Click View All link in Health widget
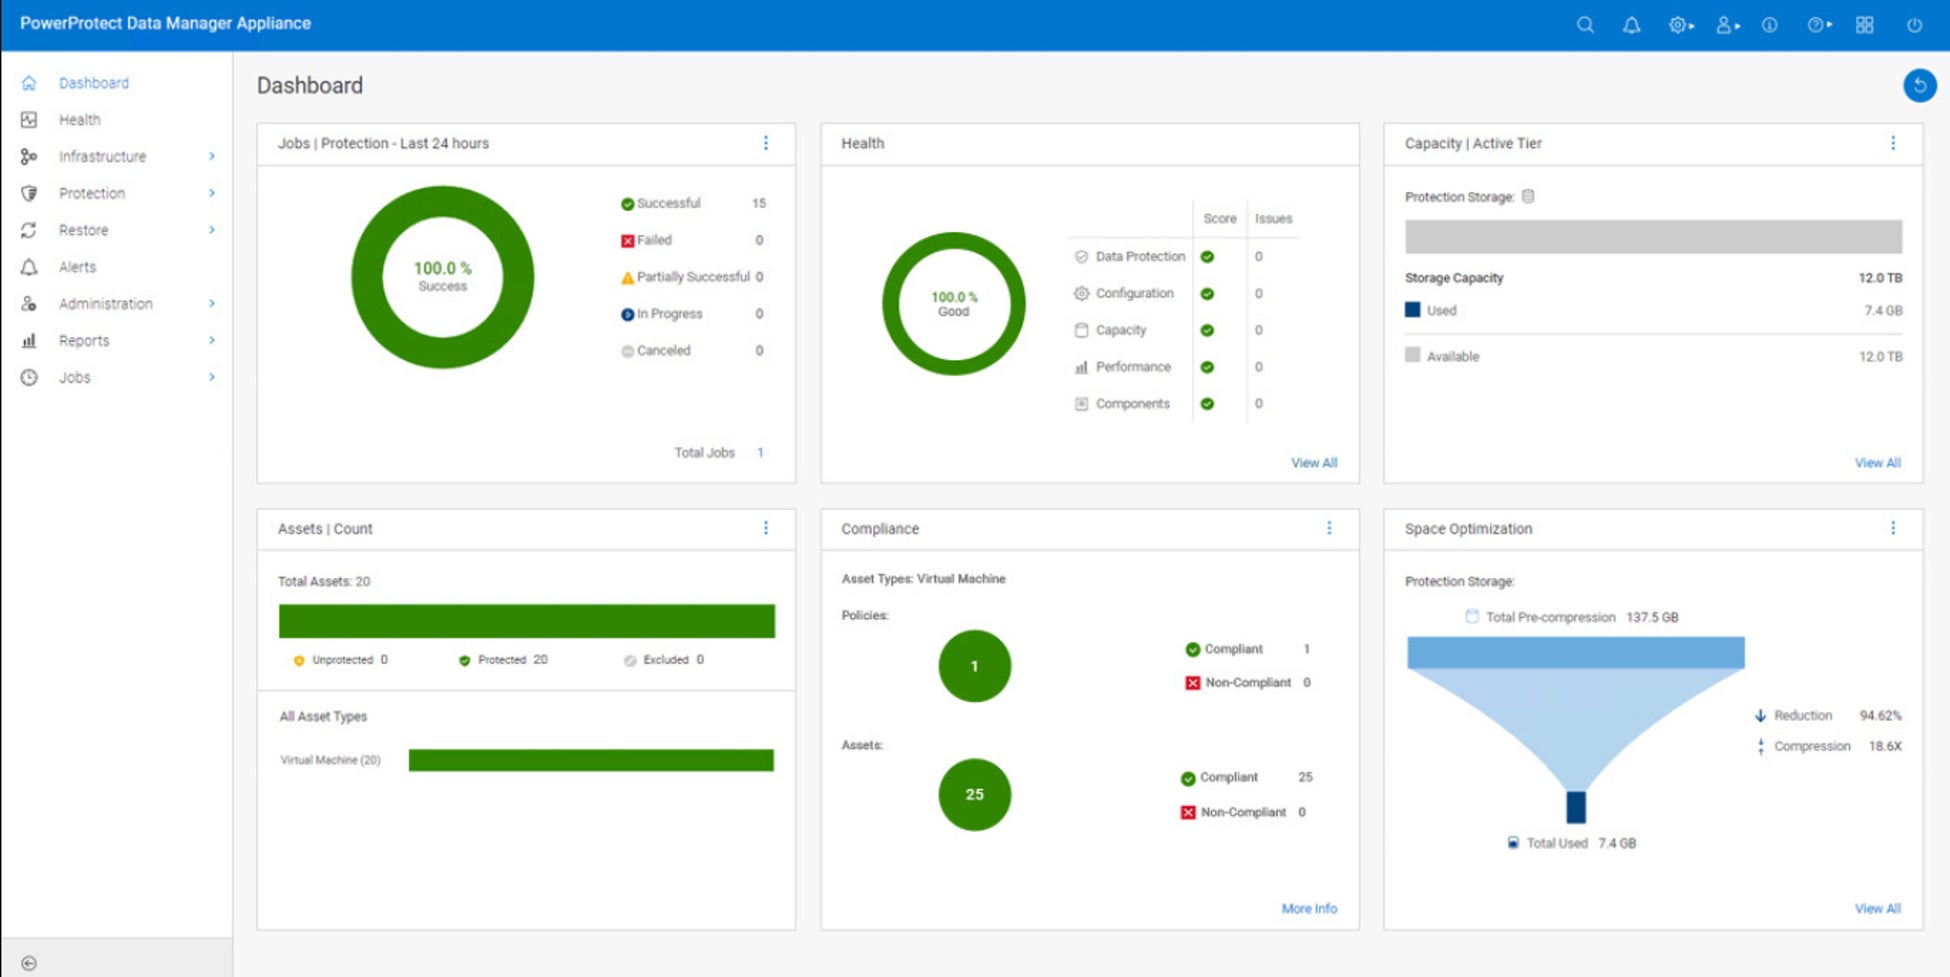Screen dimensions: 1950x977 click(1314, 463)
